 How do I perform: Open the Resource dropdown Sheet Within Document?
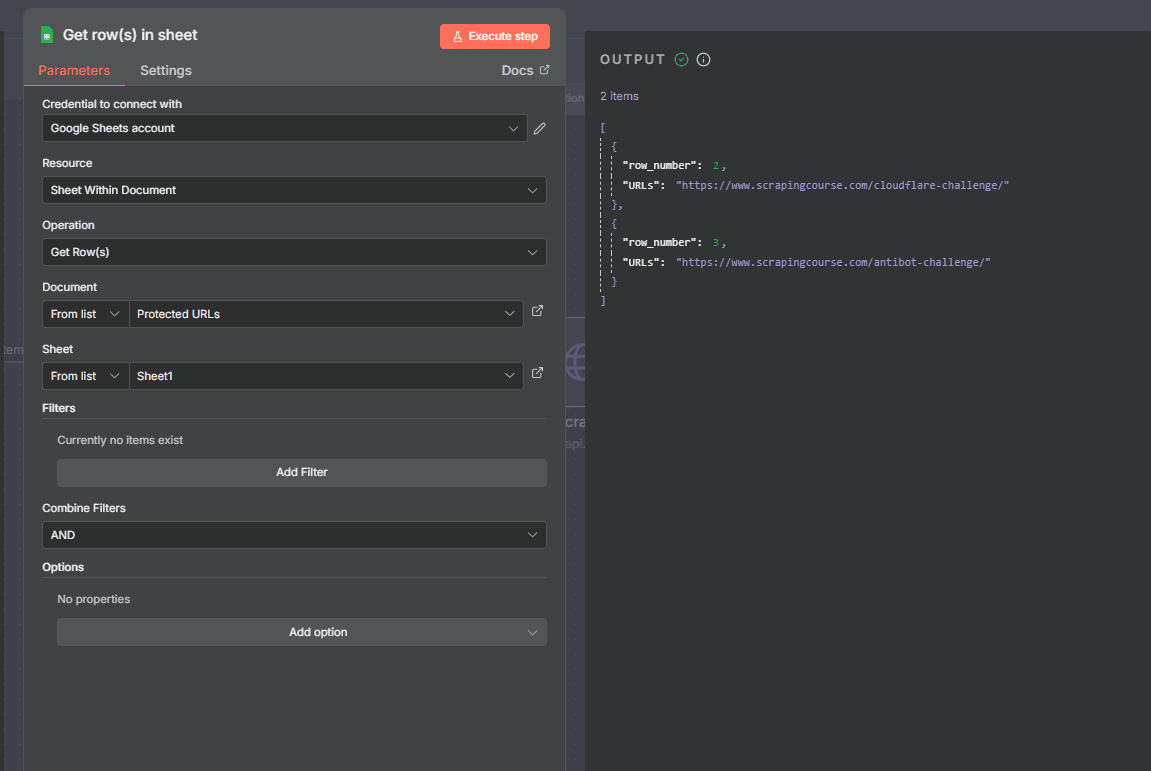click(294, 190)
